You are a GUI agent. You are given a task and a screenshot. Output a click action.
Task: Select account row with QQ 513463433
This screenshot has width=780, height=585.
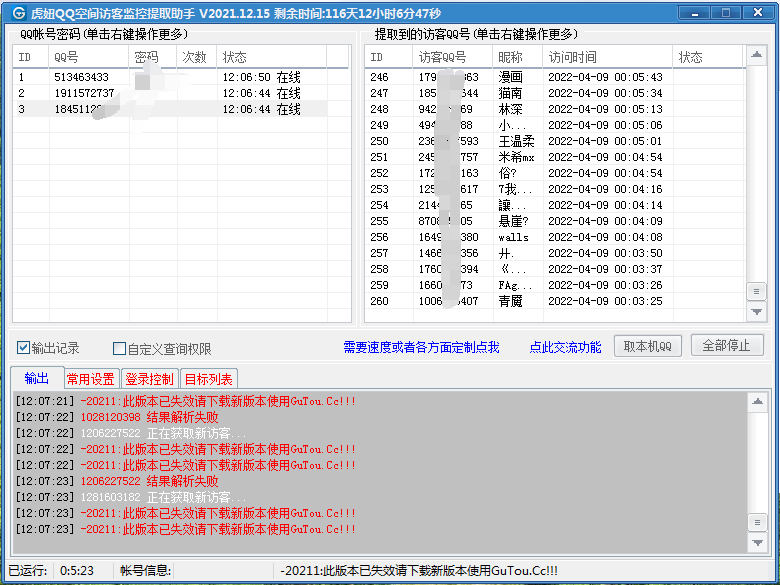tap(80, 77)
